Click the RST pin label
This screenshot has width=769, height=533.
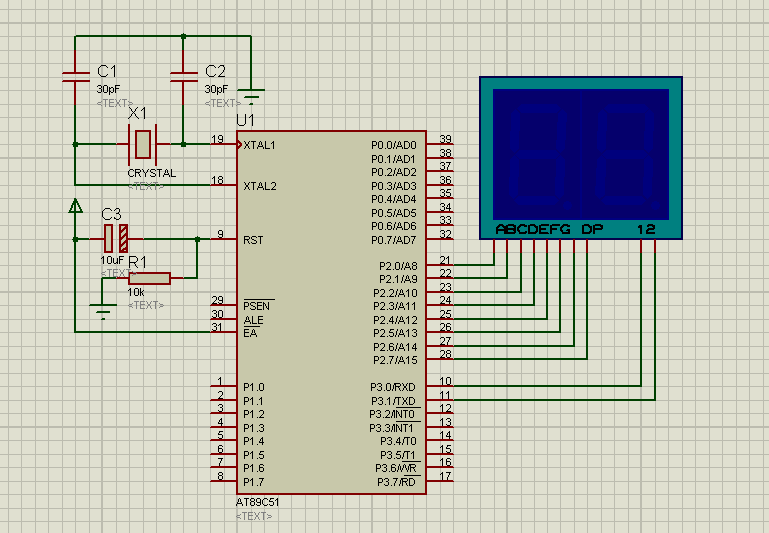click(x=253, y=240)
